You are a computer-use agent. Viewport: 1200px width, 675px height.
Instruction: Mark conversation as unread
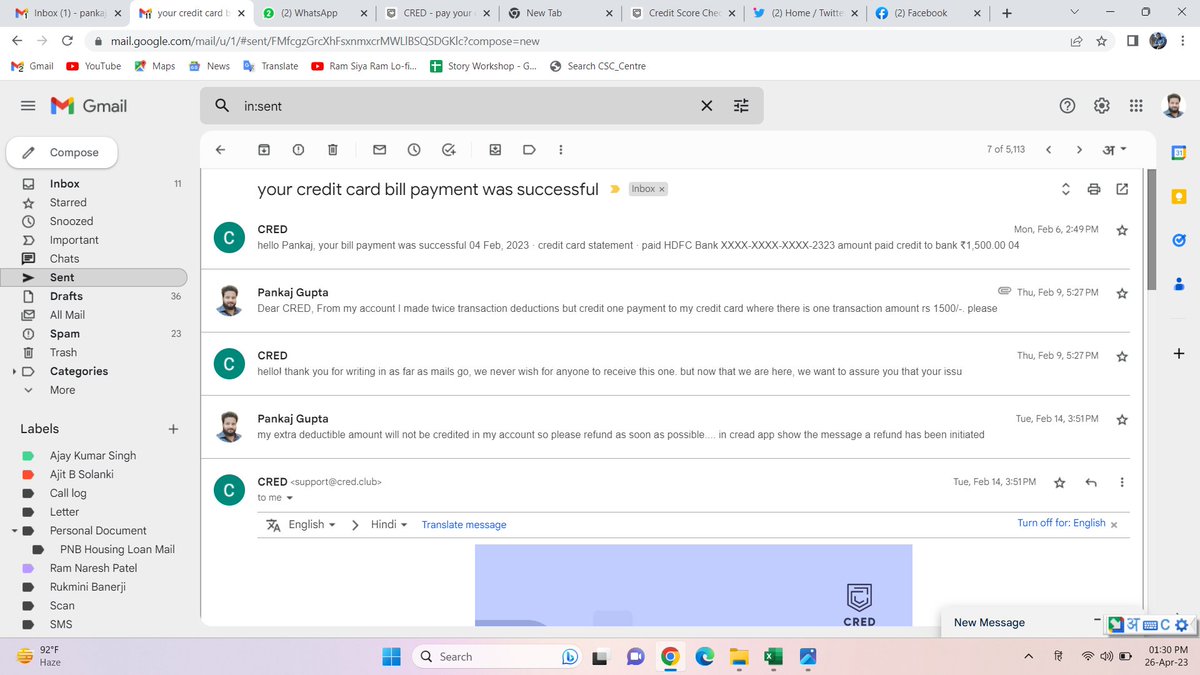click(x=380, y=150)
